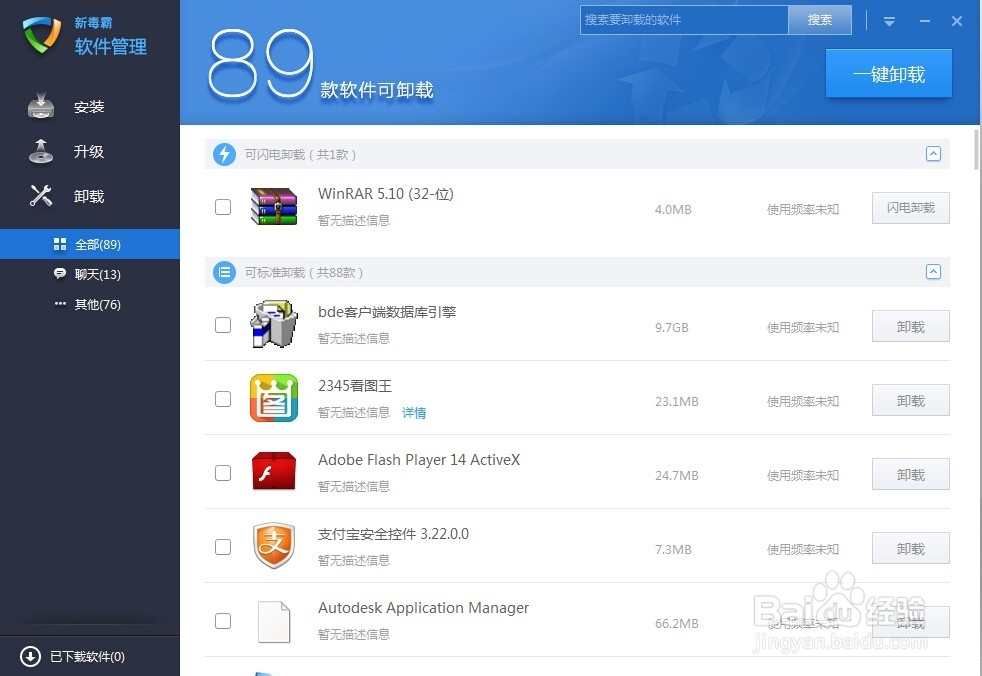Click 卸载 for 支付宝安全控件
The height and width of the screenshot is (676, 982).
pos(911,548)
